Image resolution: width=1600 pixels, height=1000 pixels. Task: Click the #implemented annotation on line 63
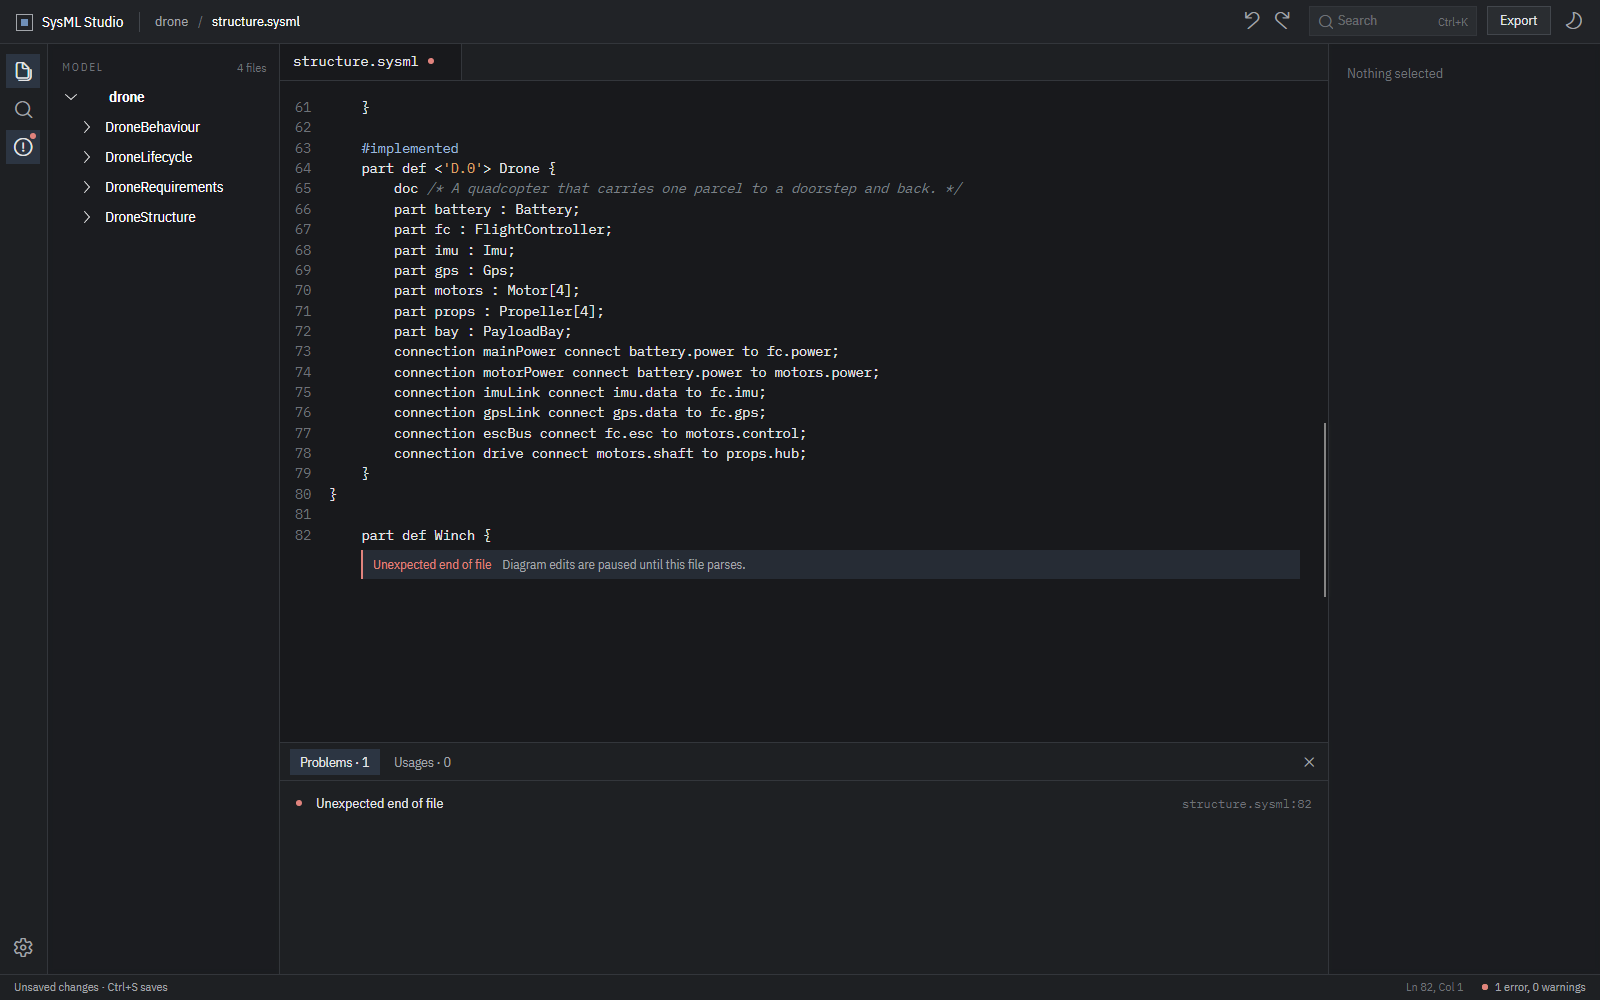pyautogui.click(x=410, y=148)
